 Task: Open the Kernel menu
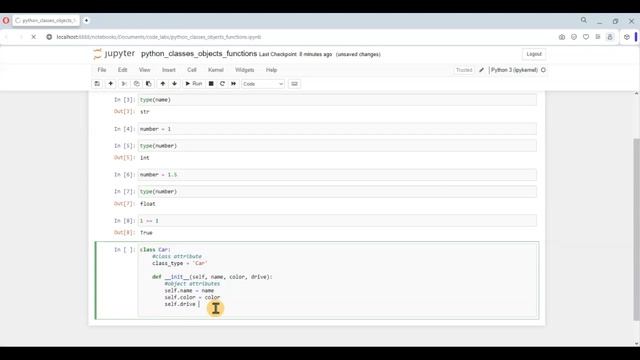pos(216,70)
